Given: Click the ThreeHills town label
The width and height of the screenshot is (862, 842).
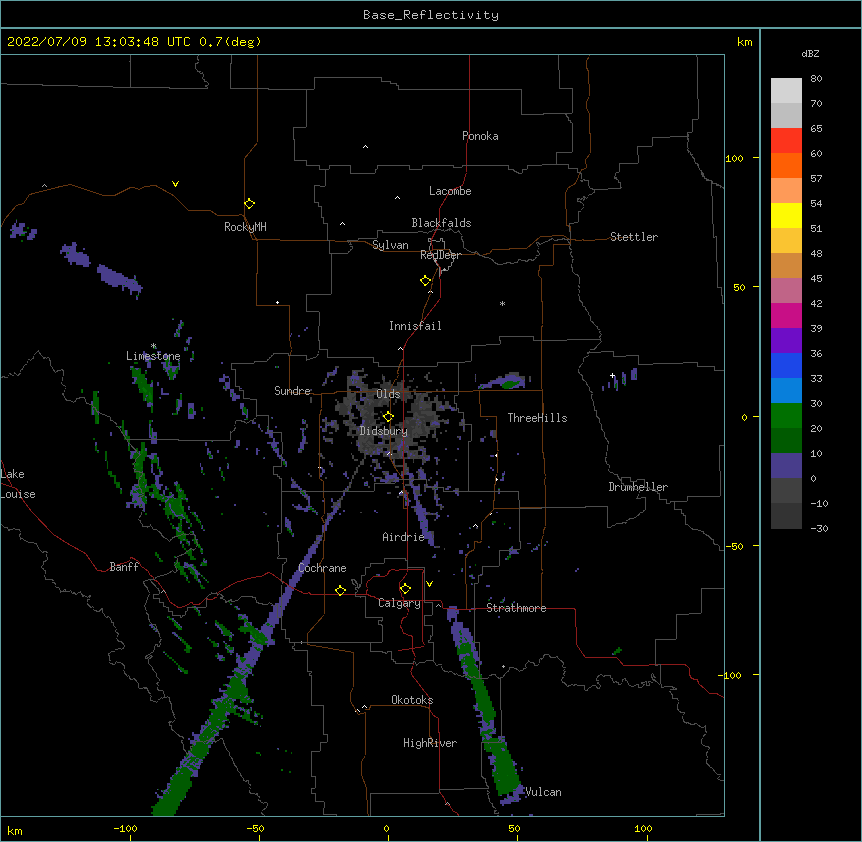Looking at the screenshot, I should (537, 418).
